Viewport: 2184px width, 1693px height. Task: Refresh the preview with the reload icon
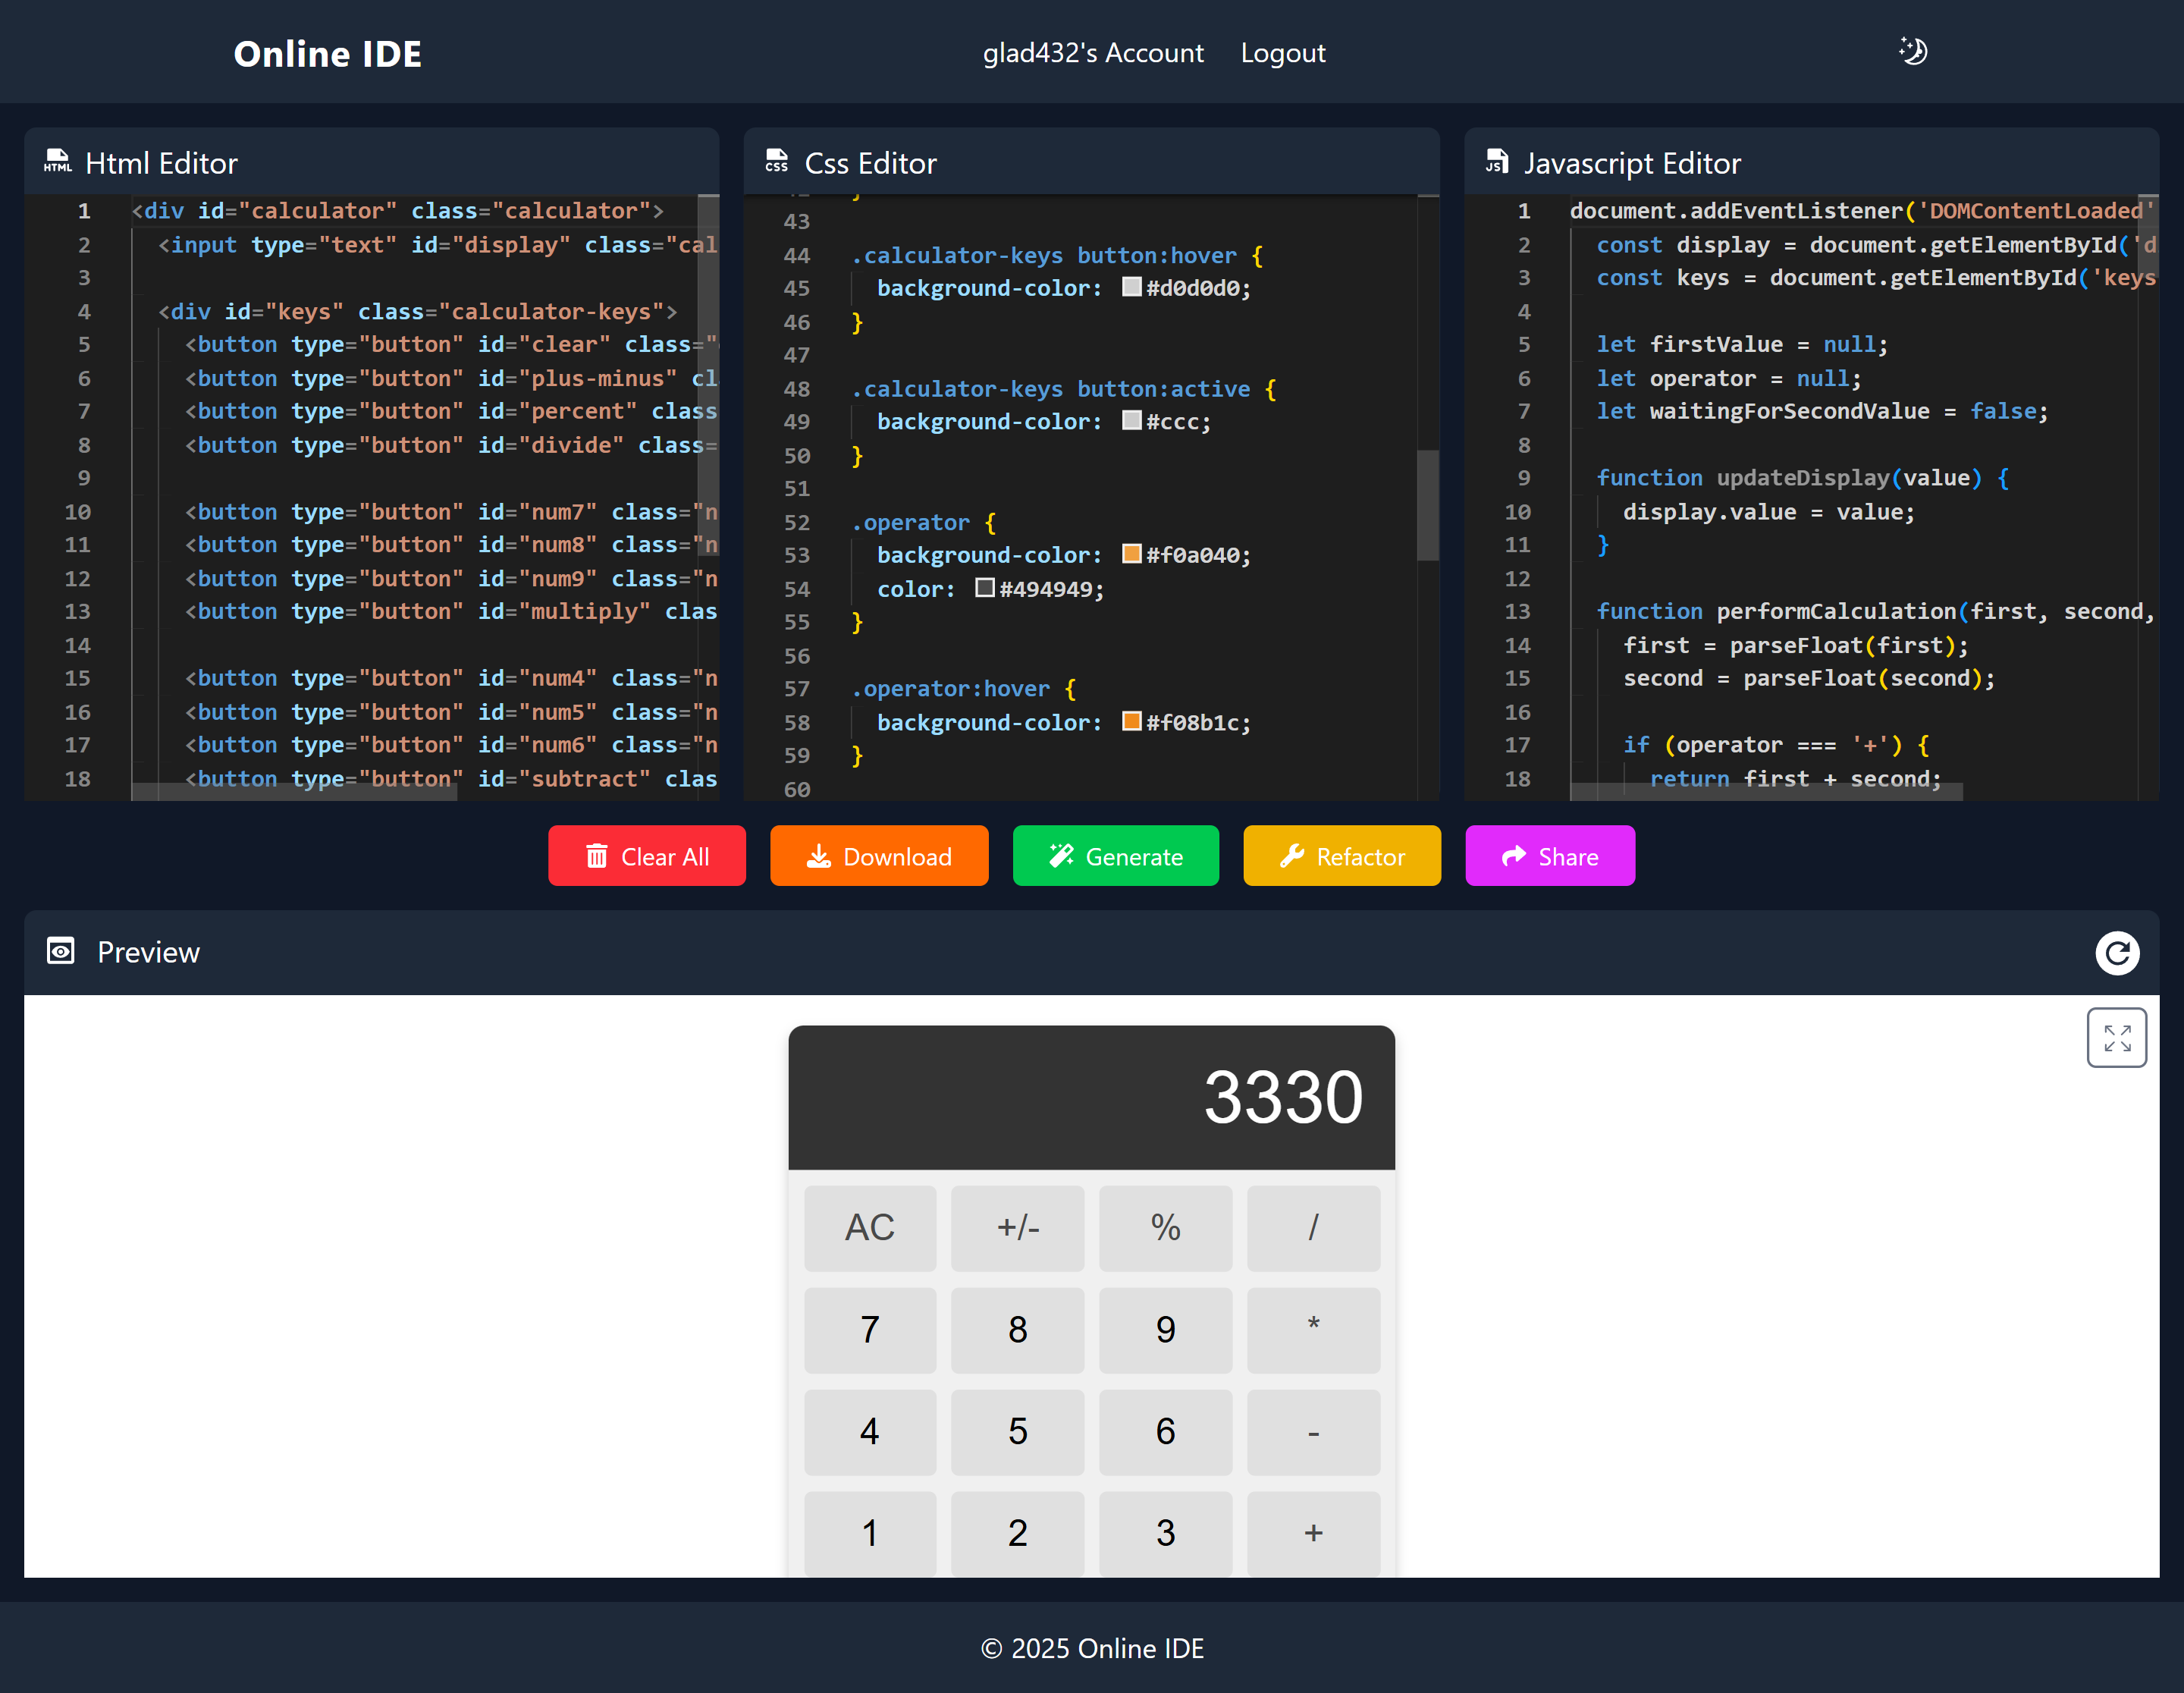coord(2117,953)
